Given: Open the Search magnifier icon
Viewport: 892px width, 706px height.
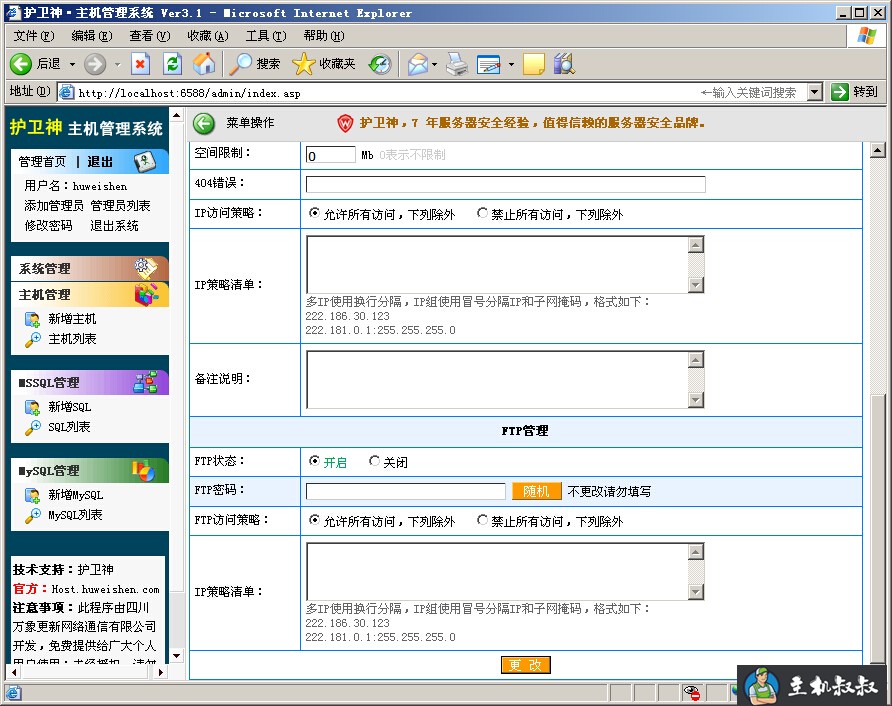Looking at the screenshot, I should coord(241,64).
